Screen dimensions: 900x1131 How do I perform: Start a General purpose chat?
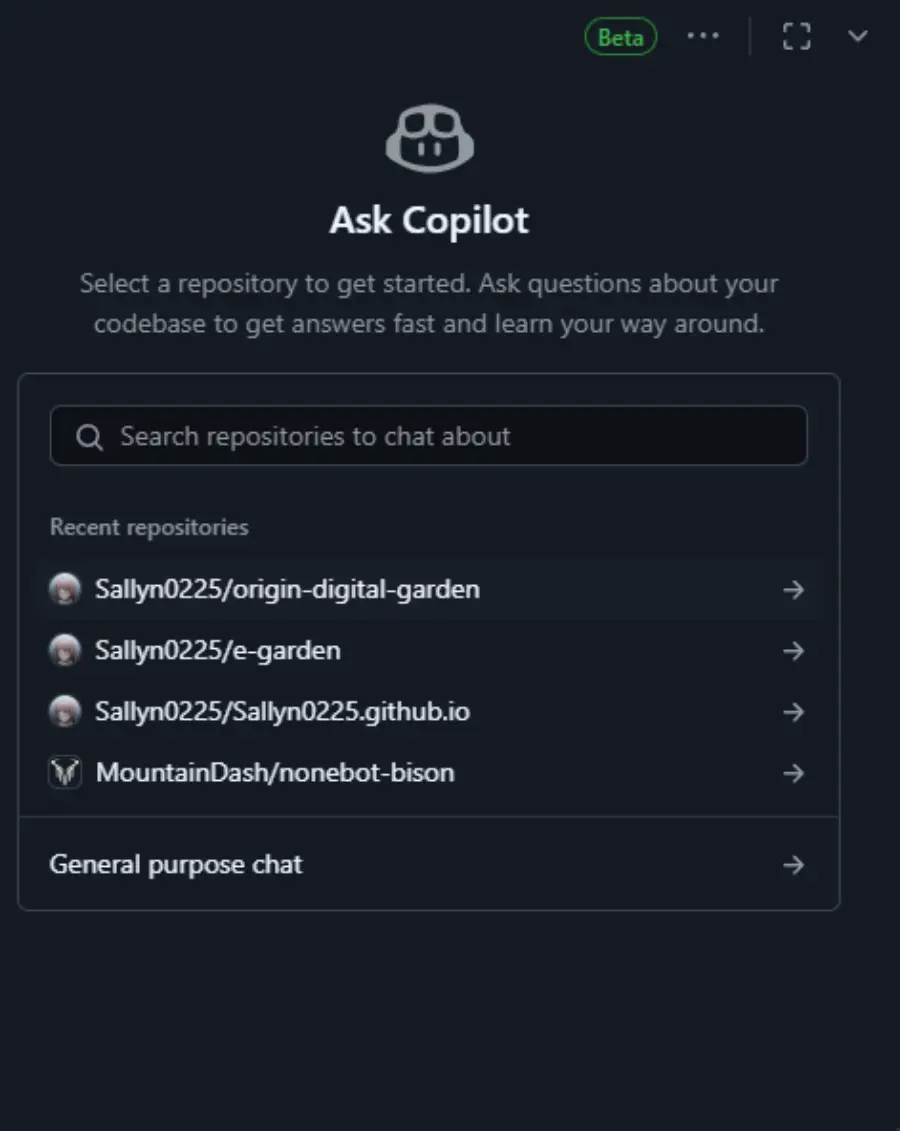click(176, 864)
